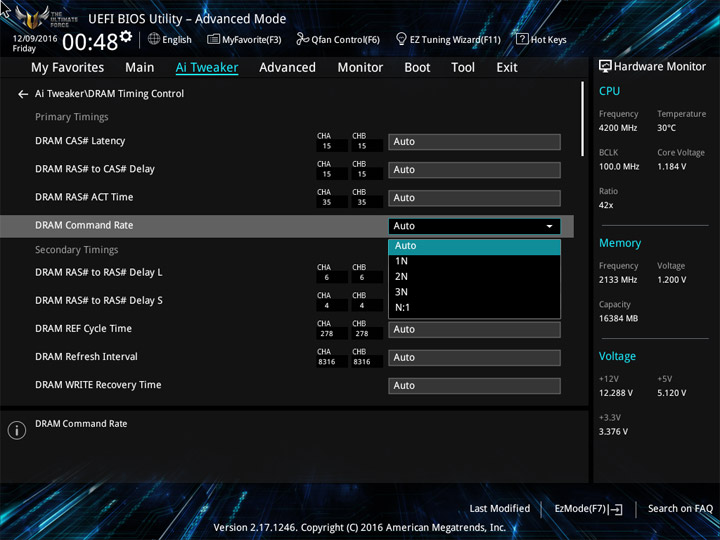Click the Hardware Monitor display icon
Viewport: 720px width, 540px height.
(x=605, y=66)
